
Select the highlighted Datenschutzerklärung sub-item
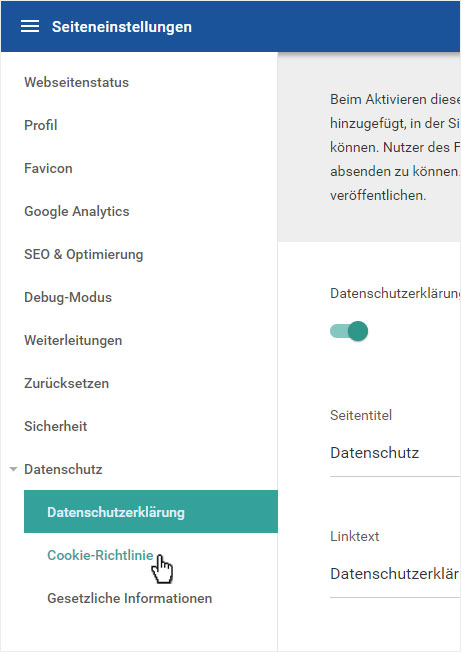pos(151,511)
